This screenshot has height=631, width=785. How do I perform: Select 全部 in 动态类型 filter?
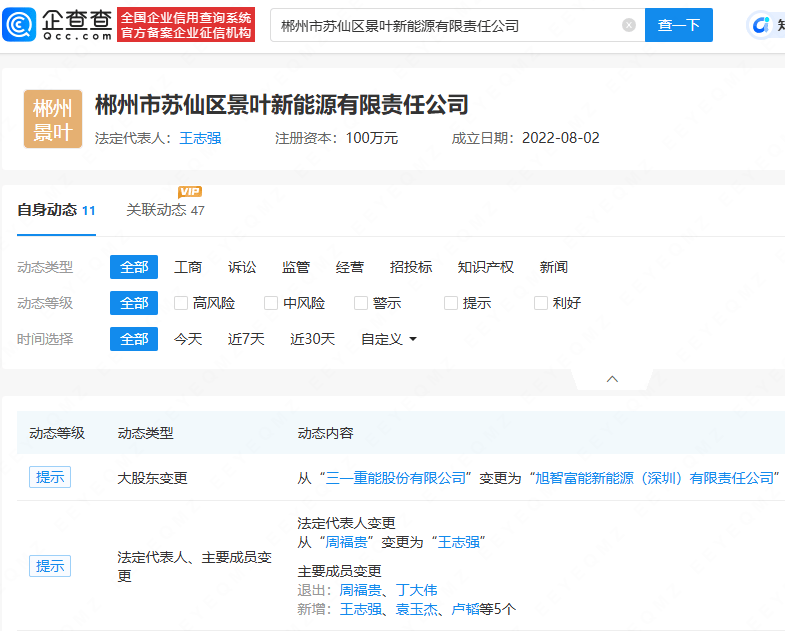click(x=134, y=267)
